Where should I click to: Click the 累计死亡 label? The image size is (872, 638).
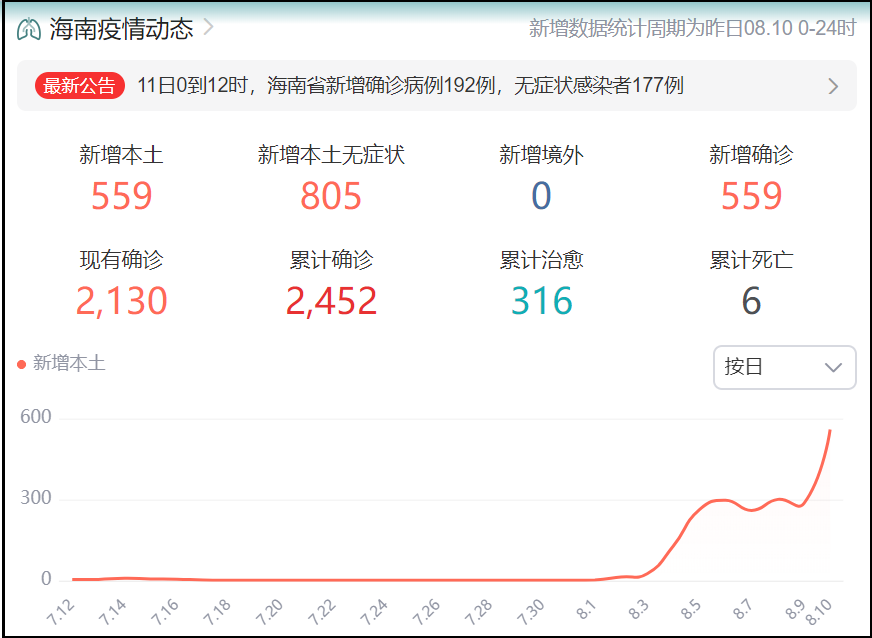[751, 260]
